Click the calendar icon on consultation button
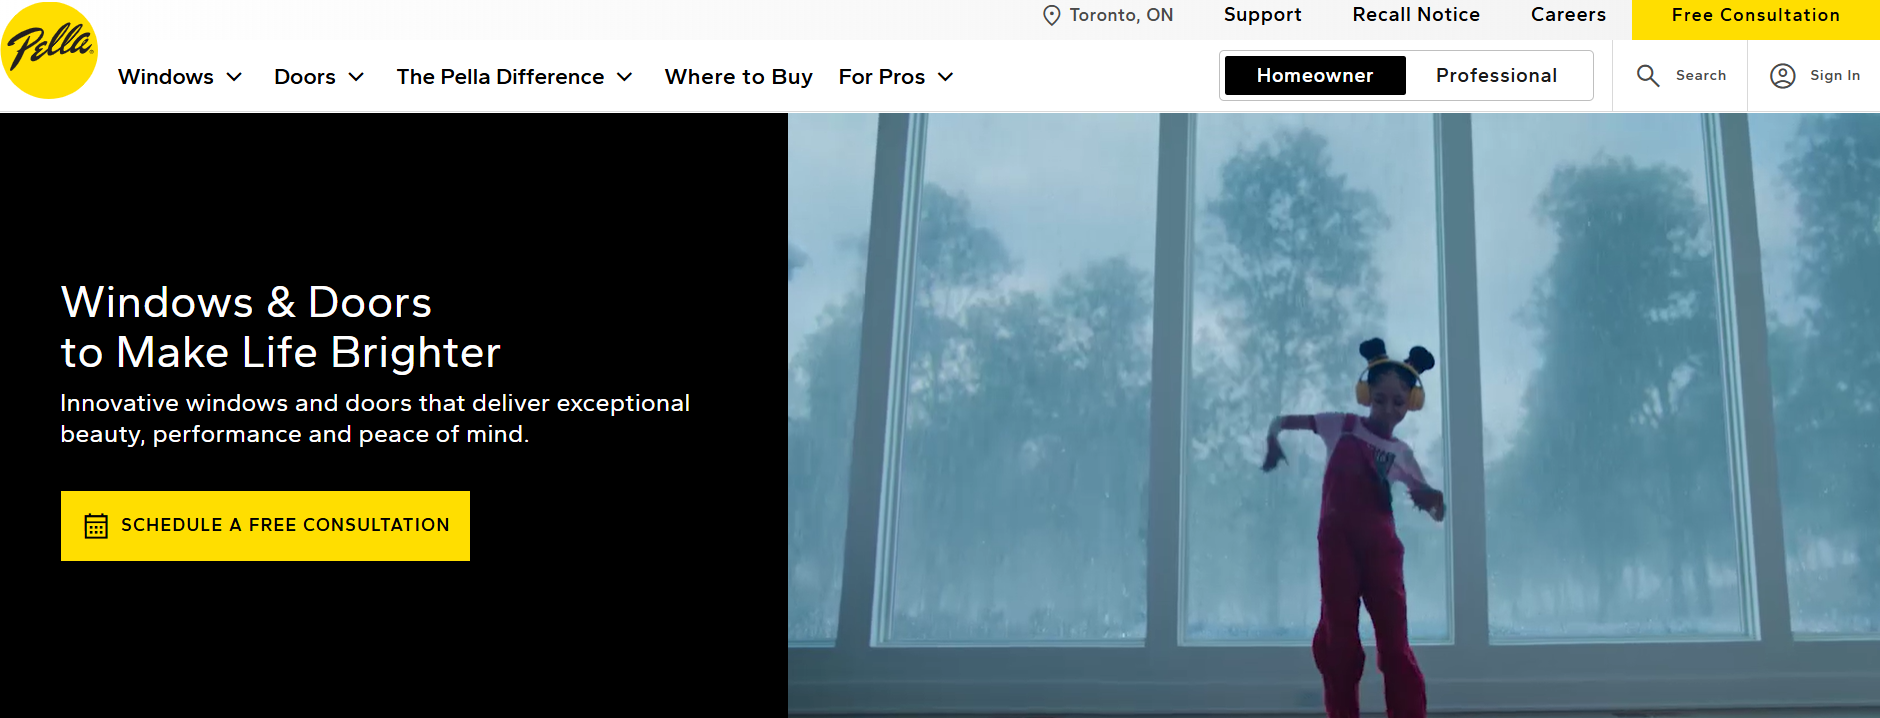Image resolution: width=1880 pixels, height=718 pixels. point(96,526)
